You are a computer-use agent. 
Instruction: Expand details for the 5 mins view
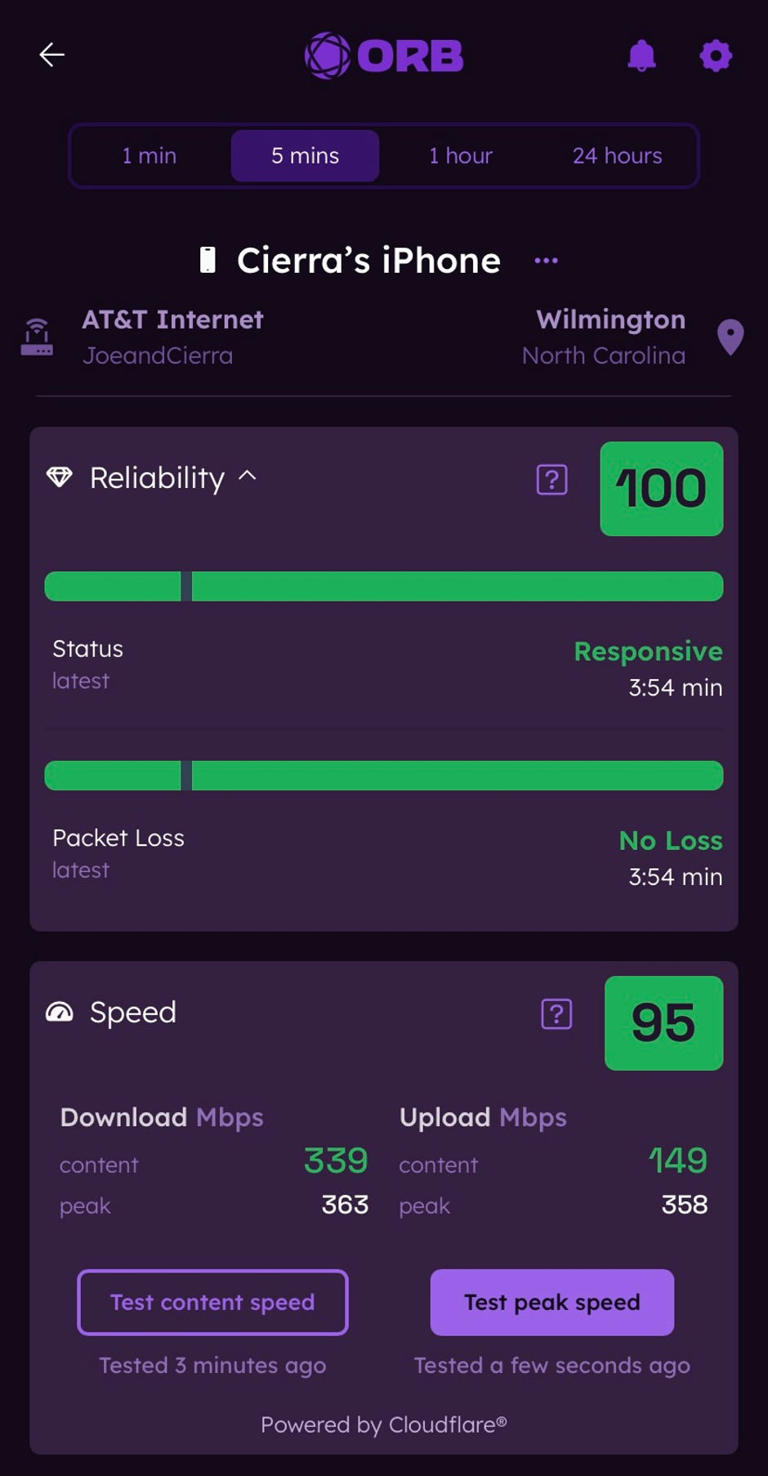[304, 156]
